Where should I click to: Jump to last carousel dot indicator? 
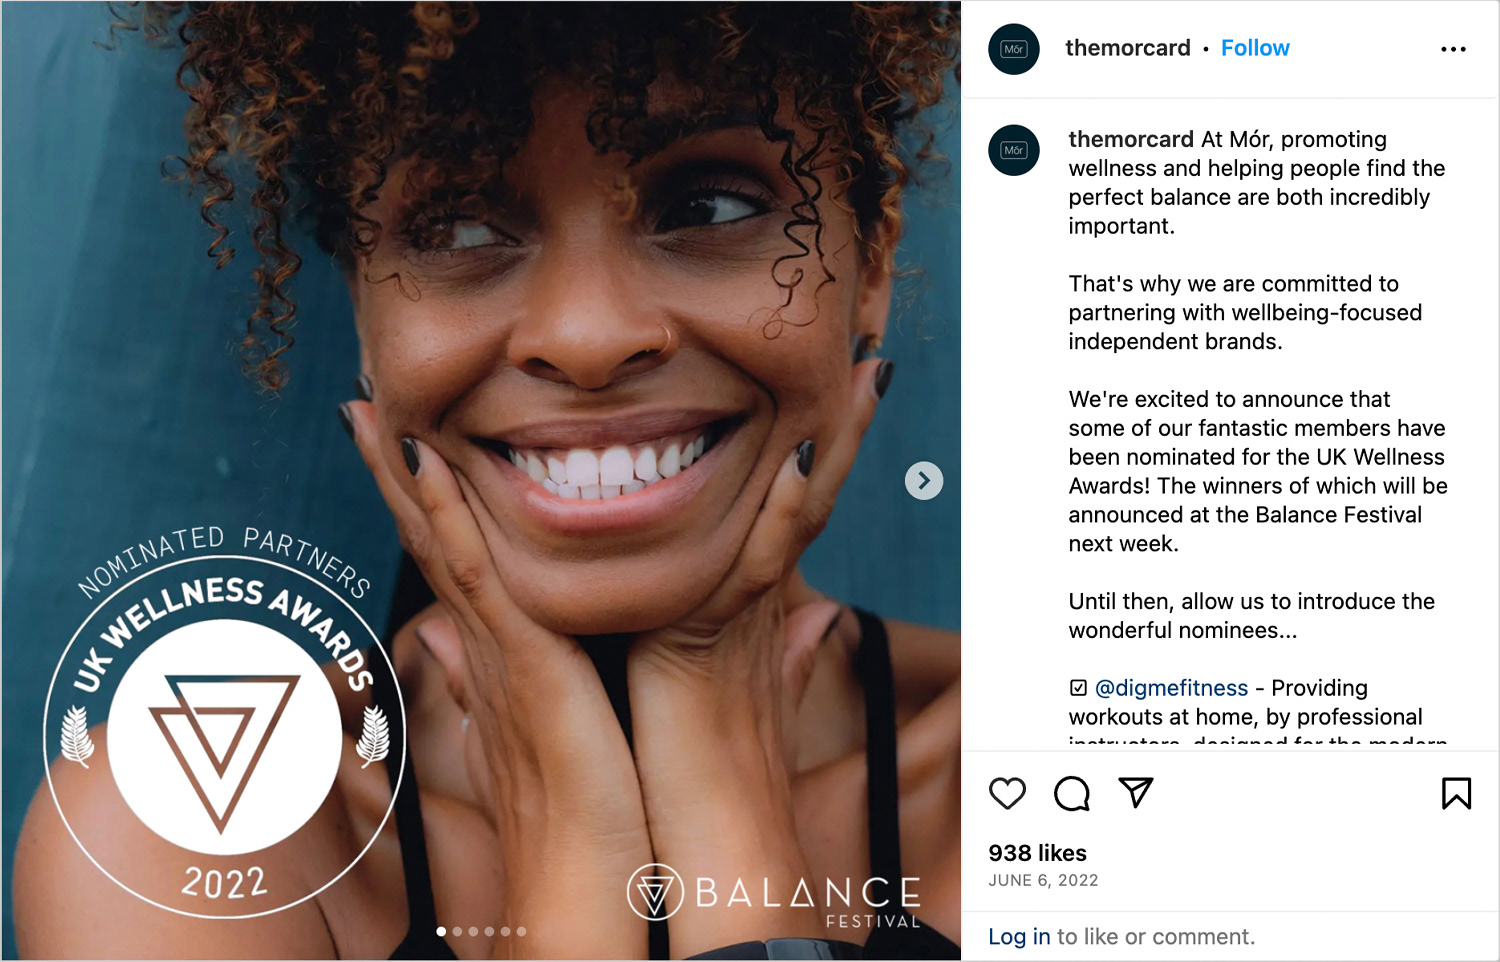coord(521,931)
